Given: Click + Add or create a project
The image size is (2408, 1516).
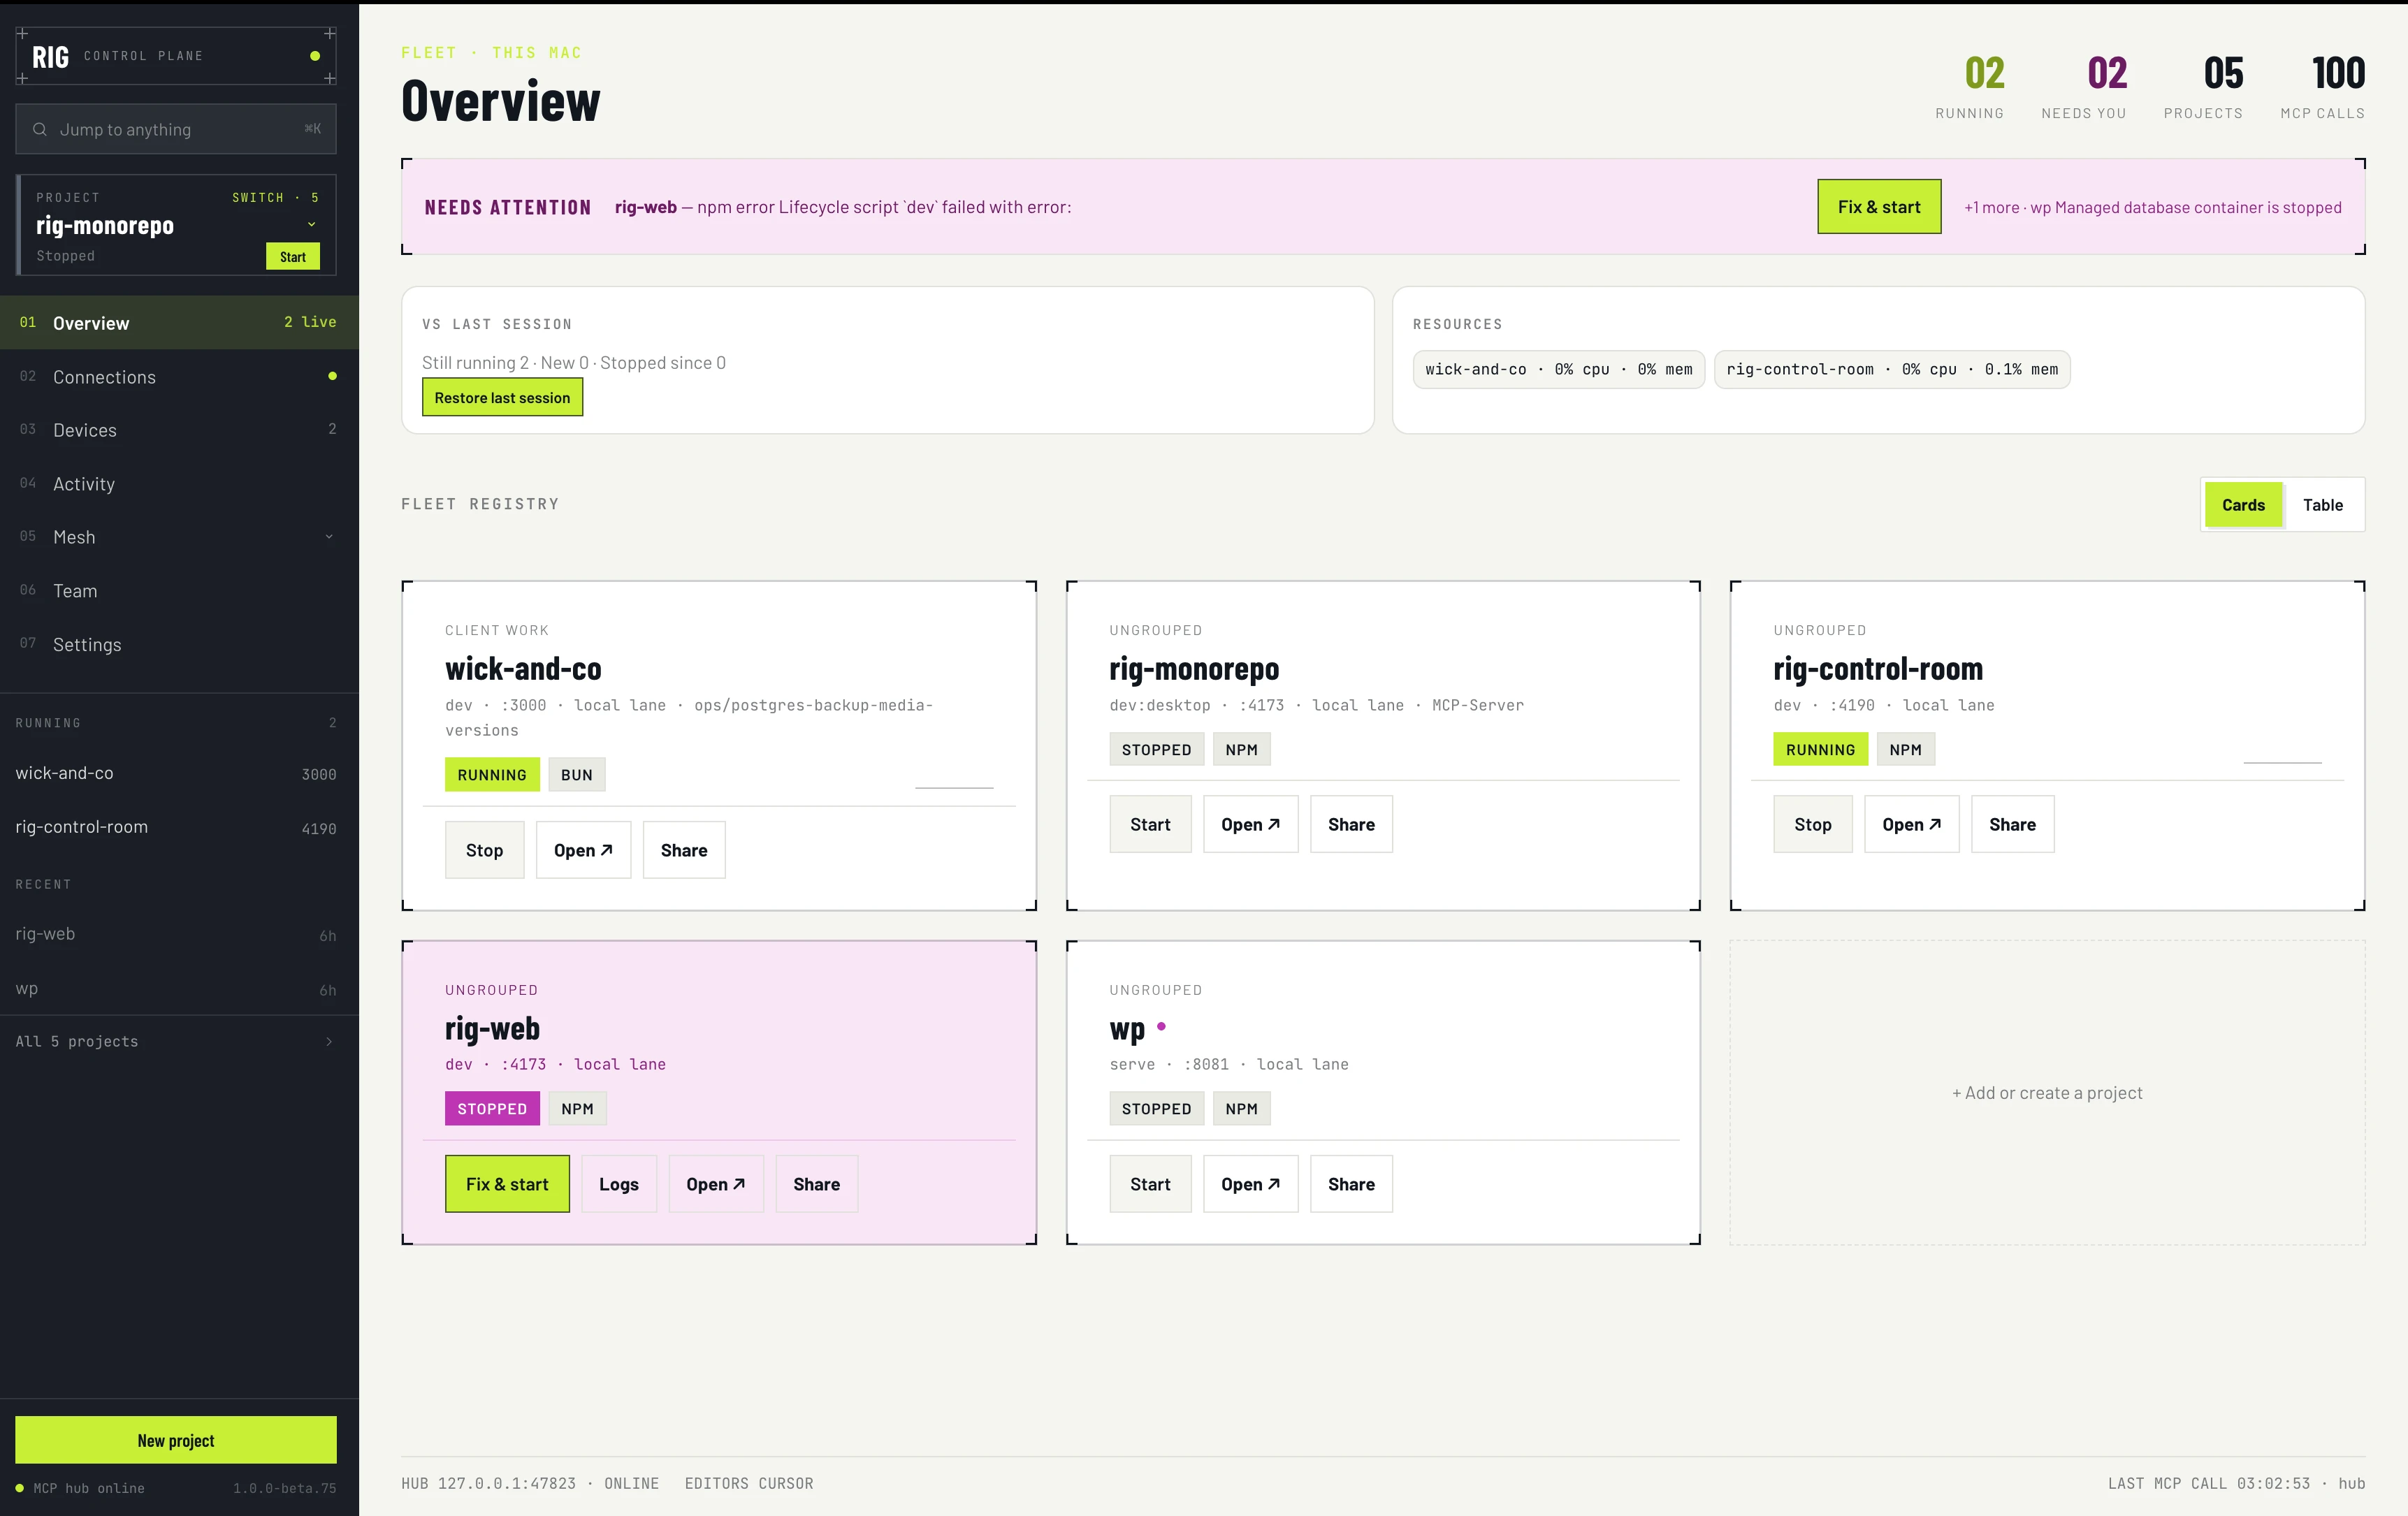Looking at the screenshot, I should pyautogui.click(x=2047, y=1093).
